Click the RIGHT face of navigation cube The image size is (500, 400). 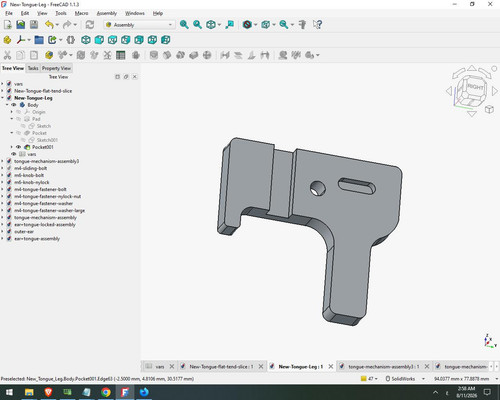point(475,87)
